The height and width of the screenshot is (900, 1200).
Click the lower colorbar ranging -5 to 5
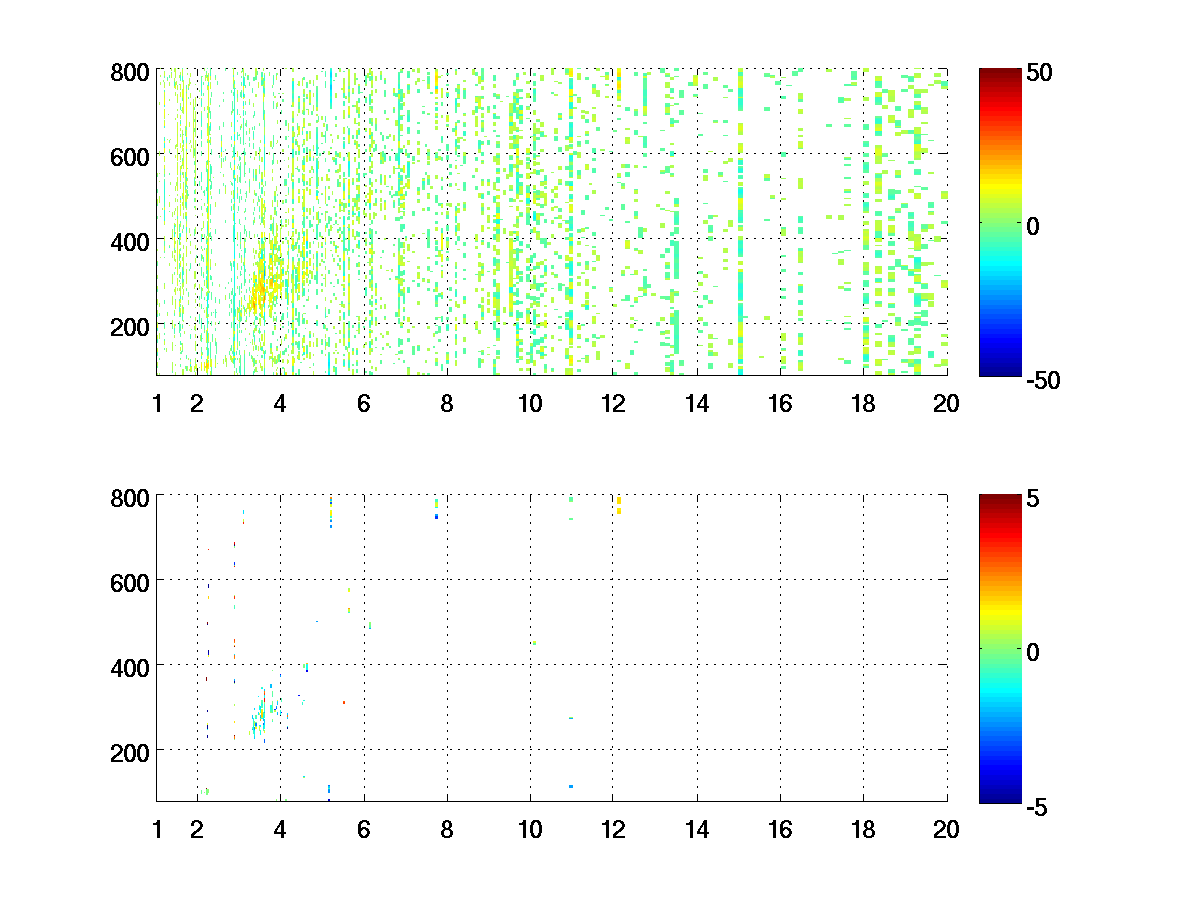(x=1000, y=647)
